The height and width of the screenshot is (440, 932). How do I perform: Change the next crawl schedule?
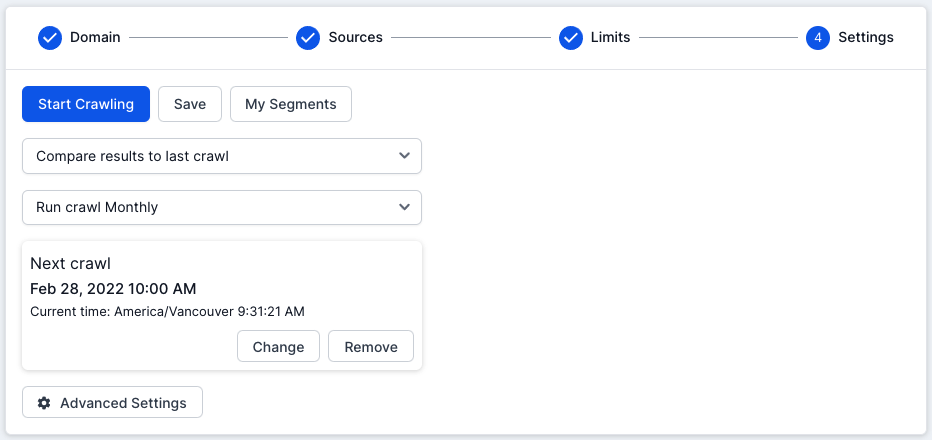click(278, 347)
